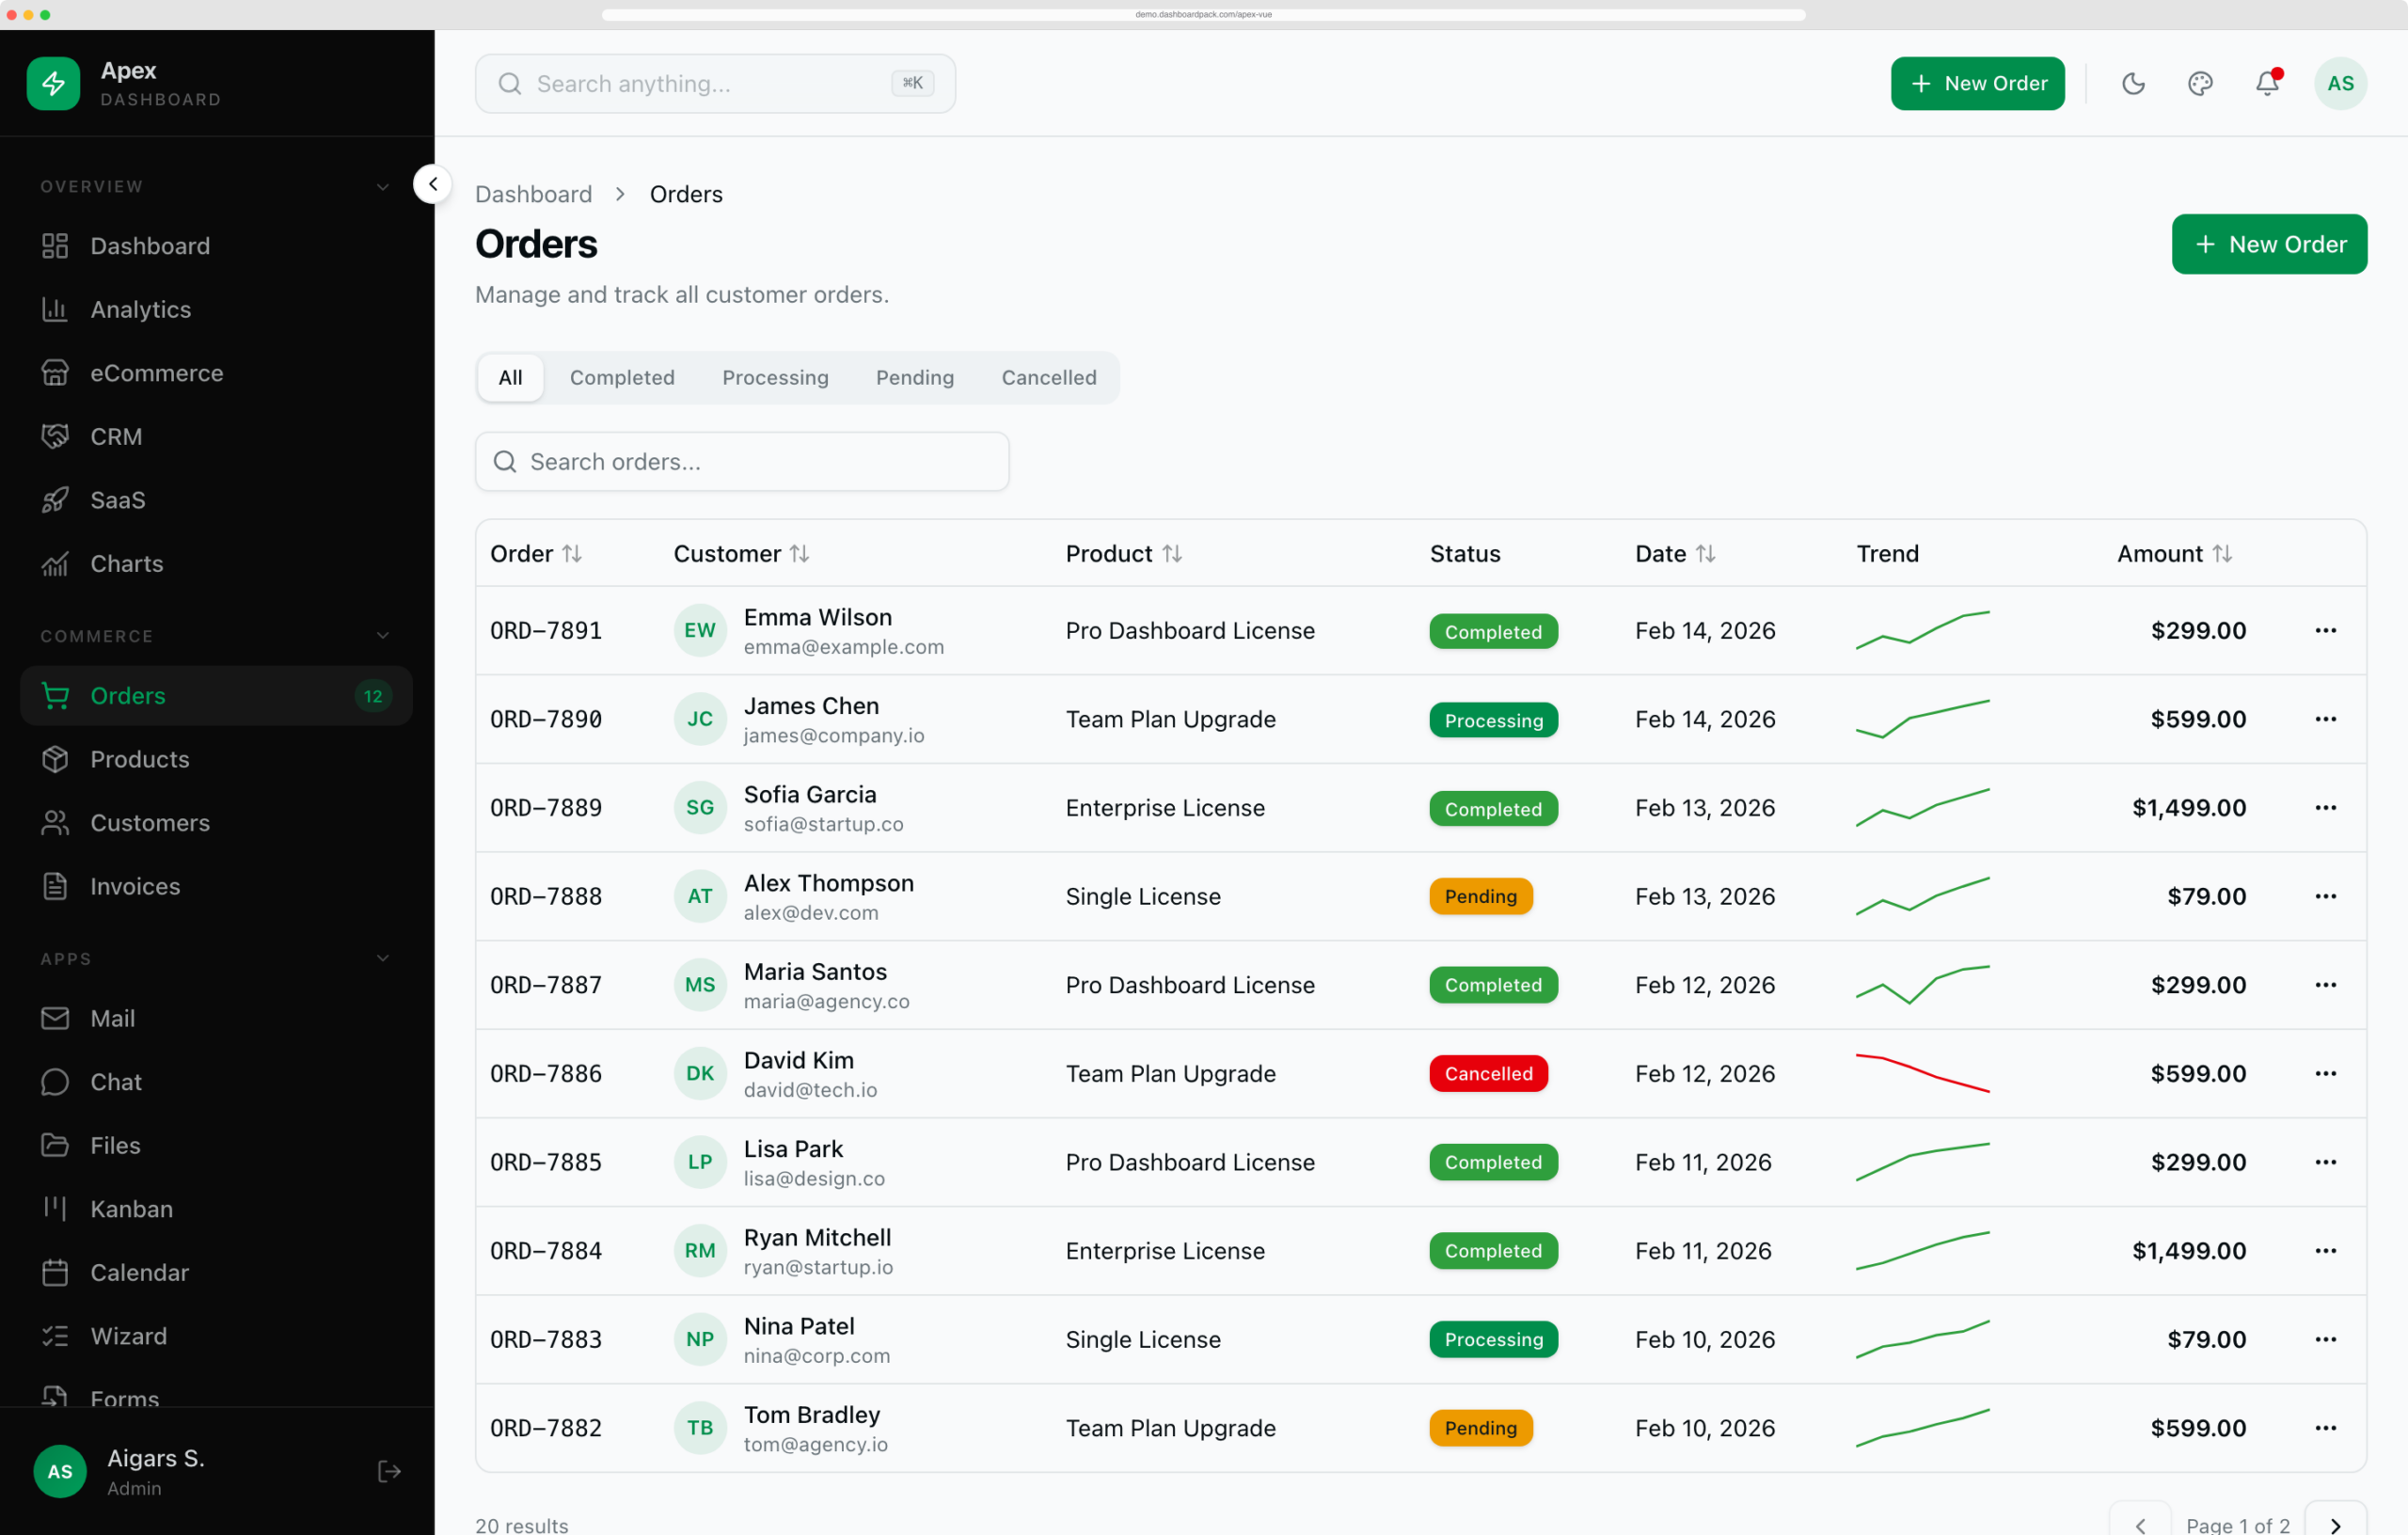
Task: Open the SaaS sidebar item
Action: tap(216, 500)
